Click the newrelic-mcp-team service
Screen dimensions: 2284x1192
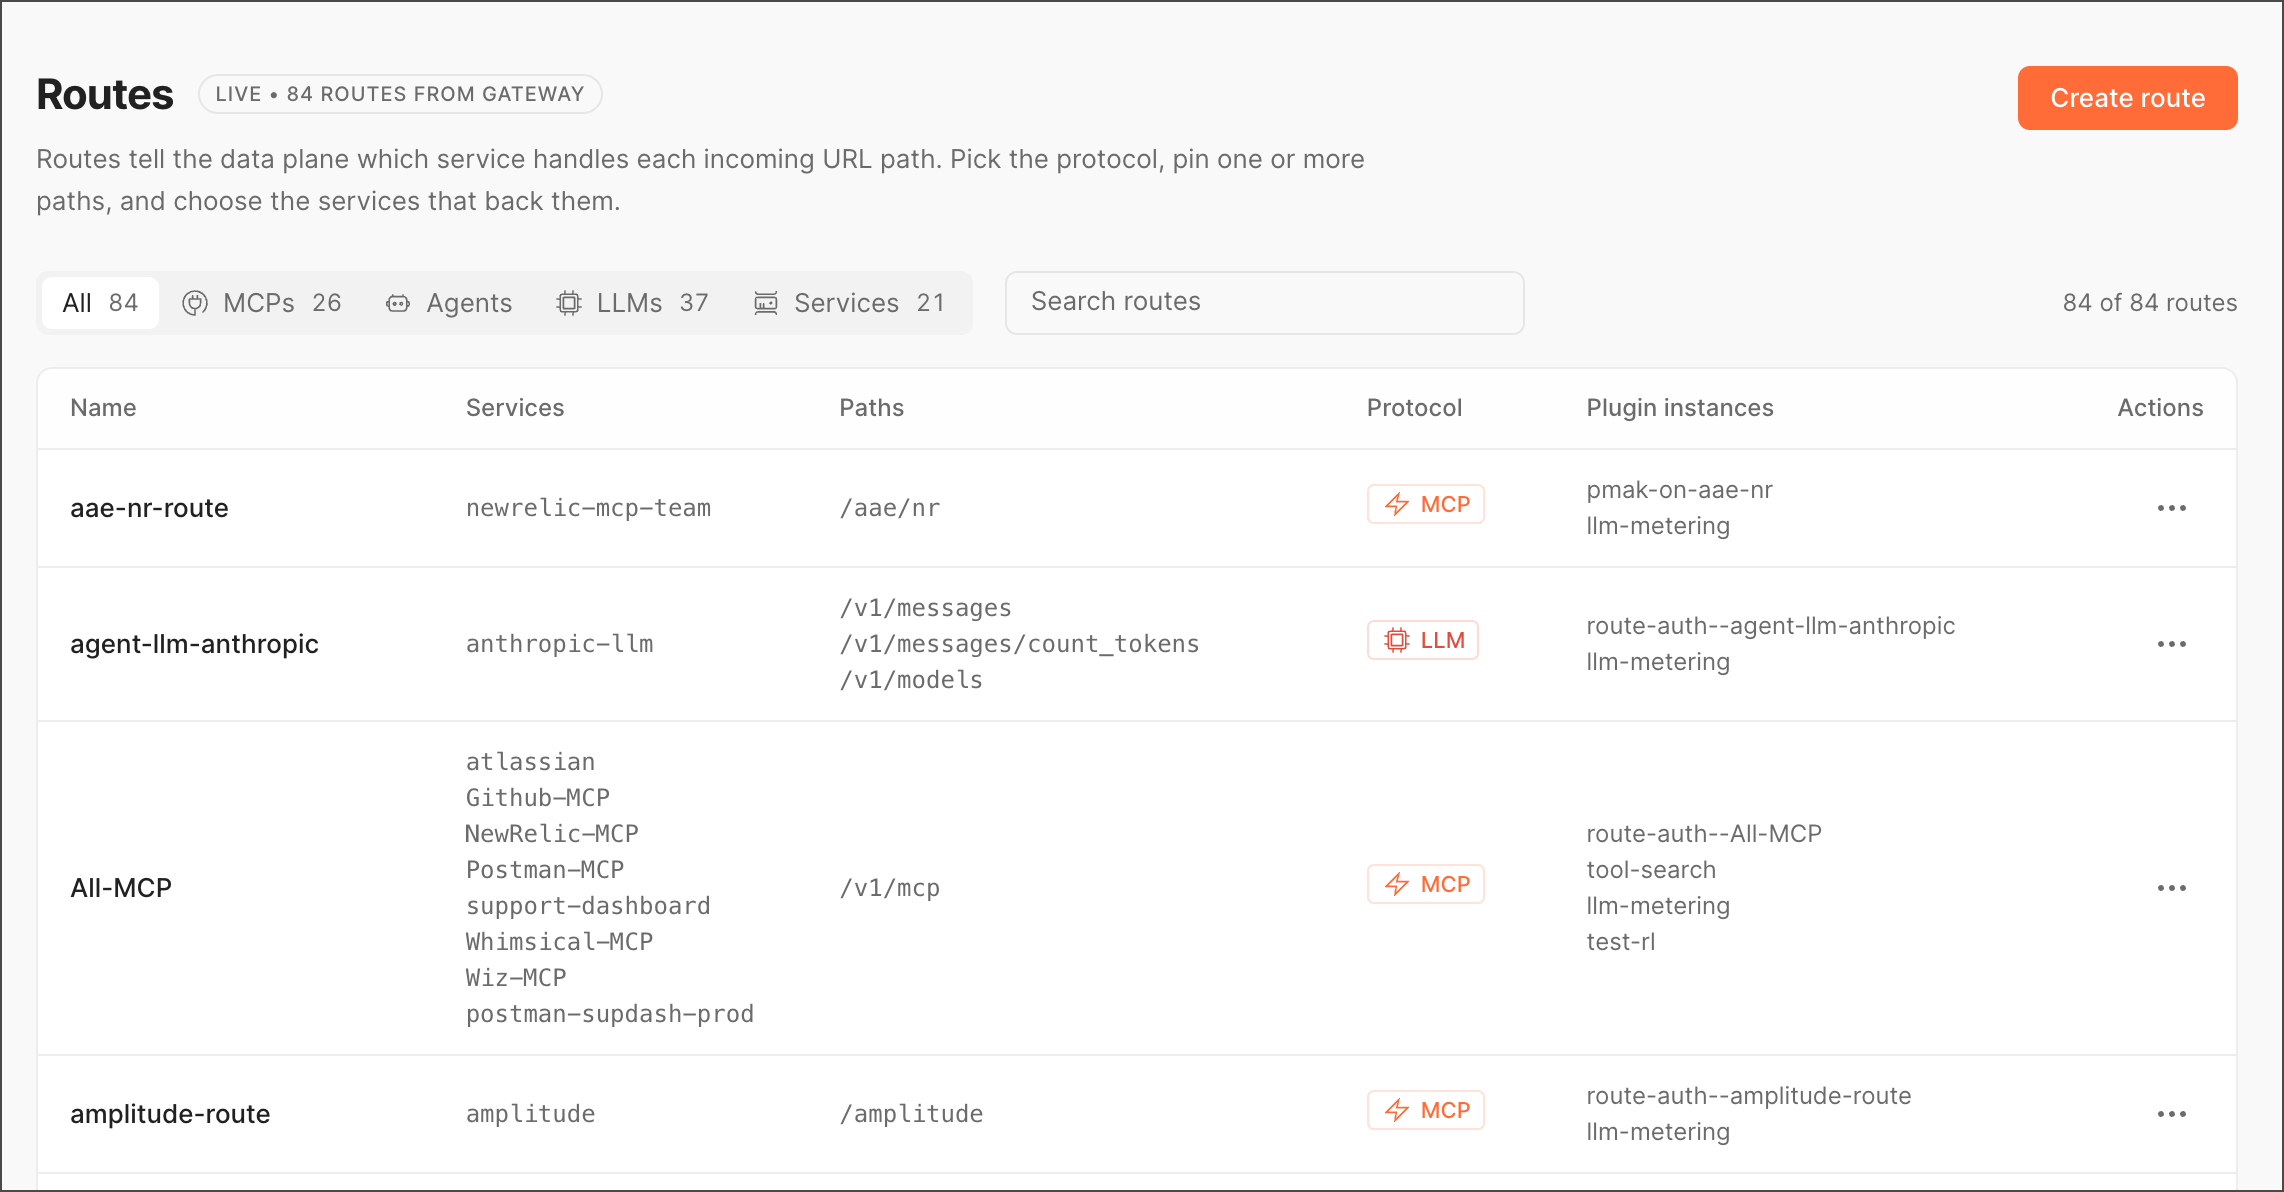(588, 508)
